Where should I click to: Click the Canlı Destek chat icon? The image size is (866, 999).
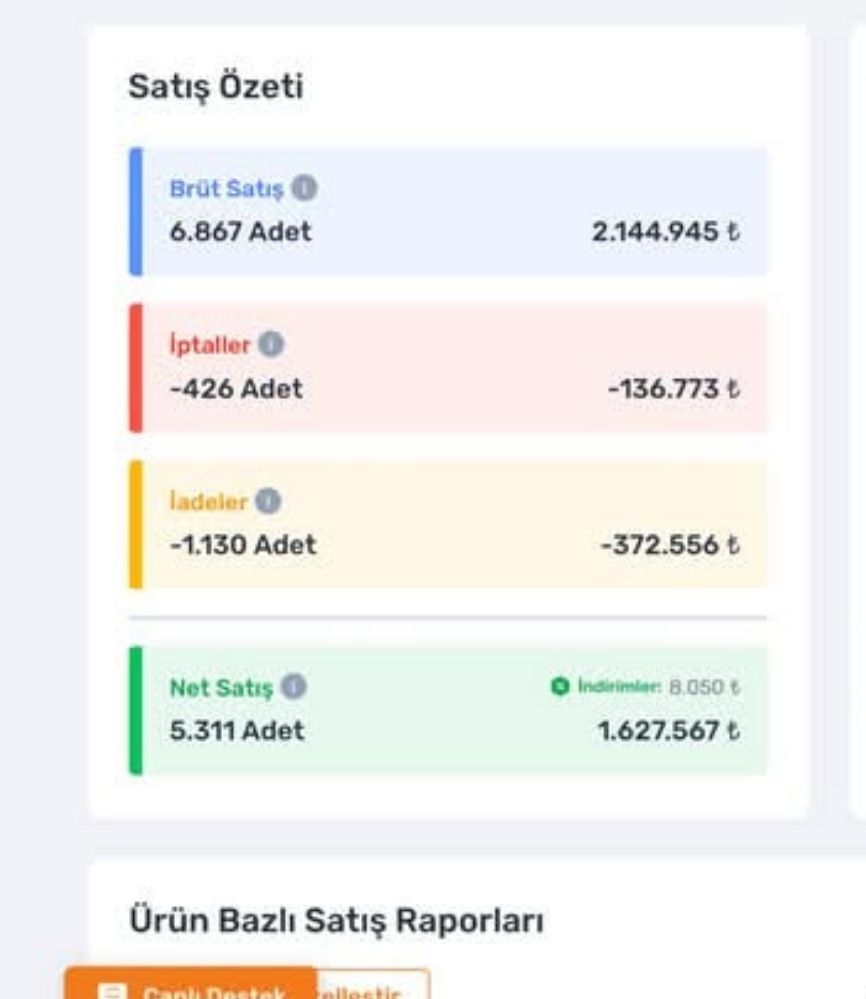click(x=112, y=994)
